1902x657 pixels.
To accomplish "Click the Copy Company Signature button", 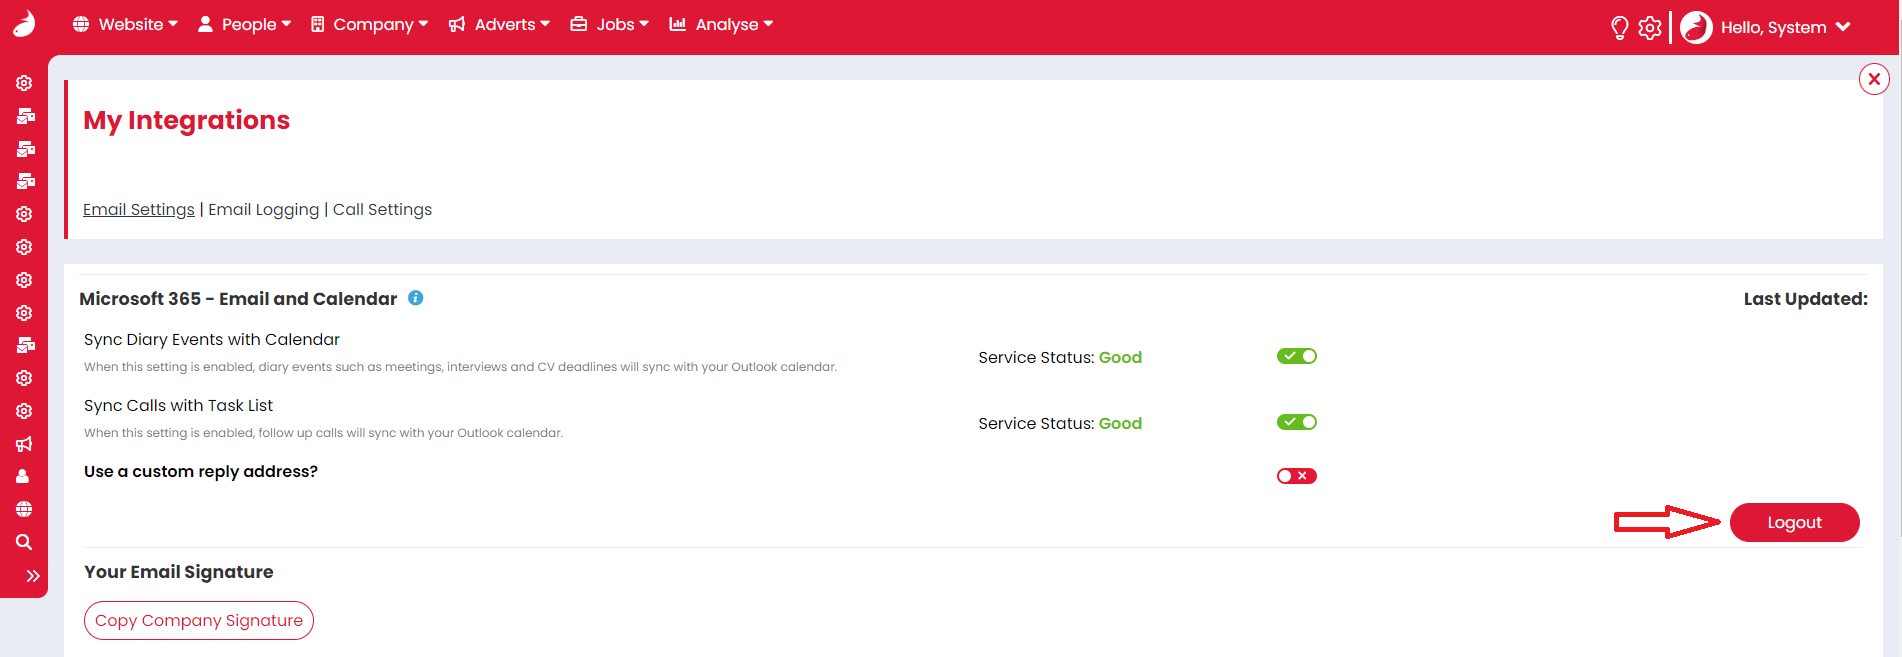I will [x=199, y=620].
